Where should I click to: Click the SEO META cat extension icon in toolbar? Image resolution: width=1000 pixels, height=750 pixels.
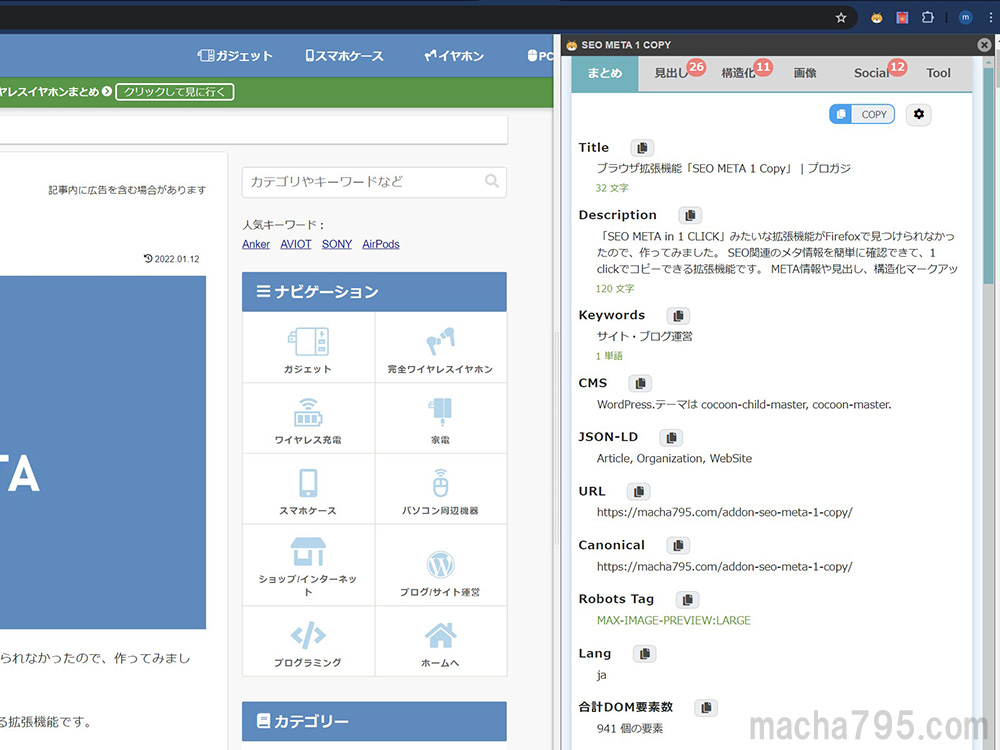click(x=877, y=18)
